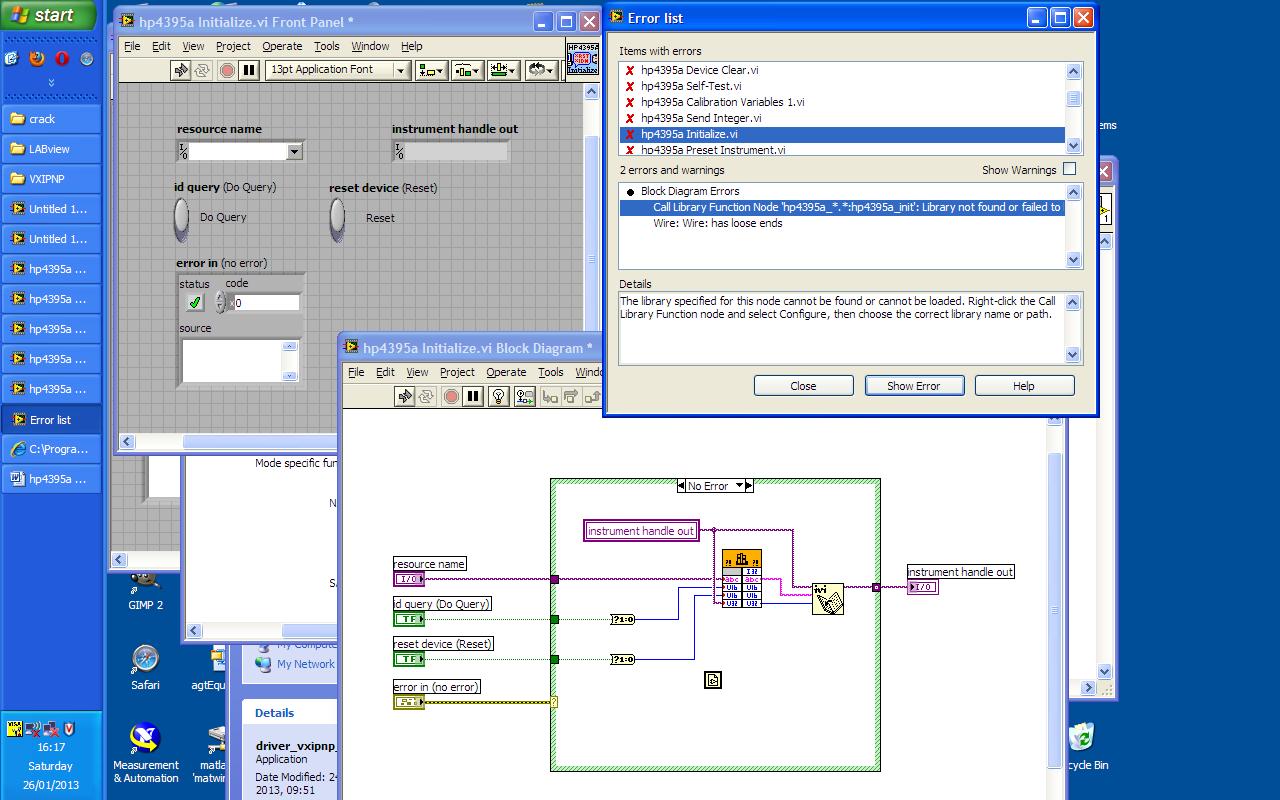Open Reorder menu in Front Panel toolbar
The height and width of the screenshot is (800, 1280).
(x=541, y=70)
